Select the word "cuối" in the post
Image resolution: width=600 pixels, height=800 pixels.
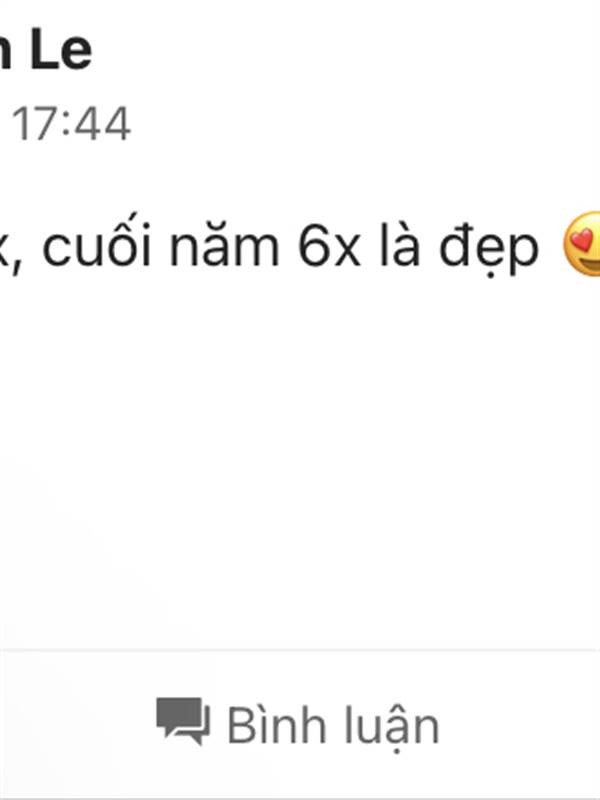point(97,243)
